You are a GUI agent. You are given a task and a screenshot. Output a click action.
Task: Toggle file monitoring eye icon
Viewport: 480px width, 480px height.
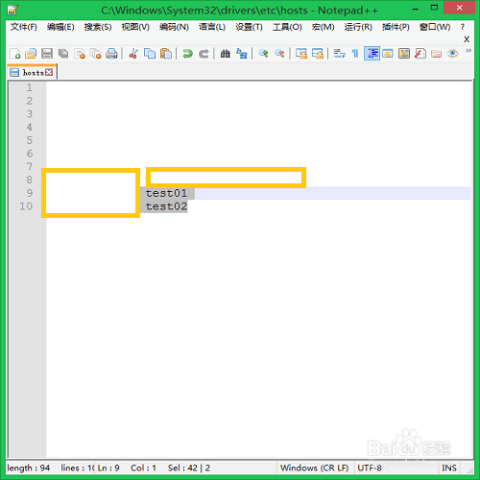point(452,54)
